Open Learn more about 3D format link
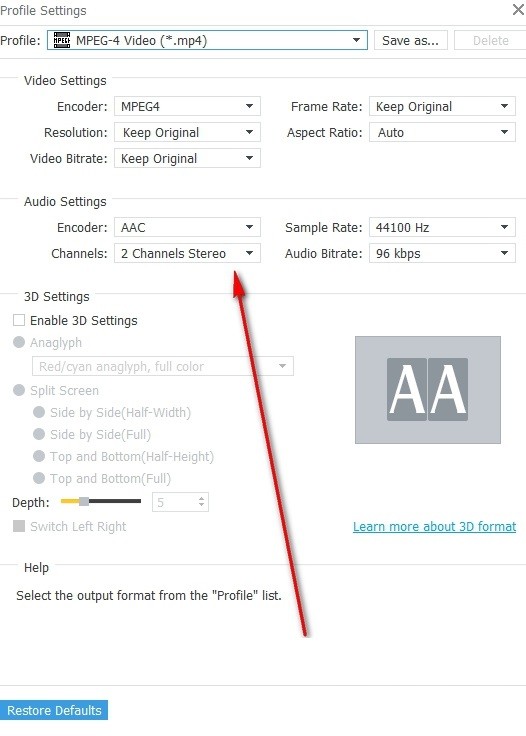Screen dimensions: 526x736 tap(435, 527)
